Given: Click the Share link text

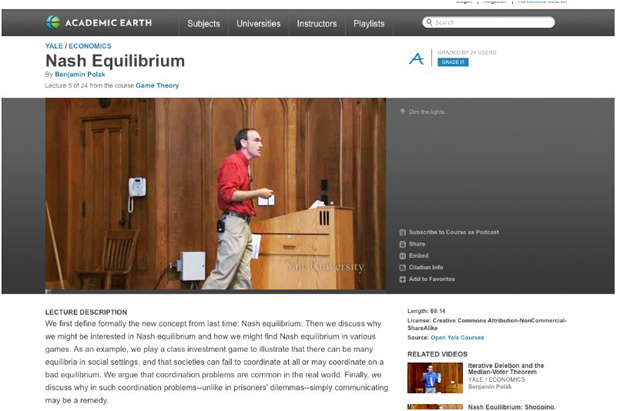Looking at the screenshot, I should pyautogui.click(x=417, y=244).
